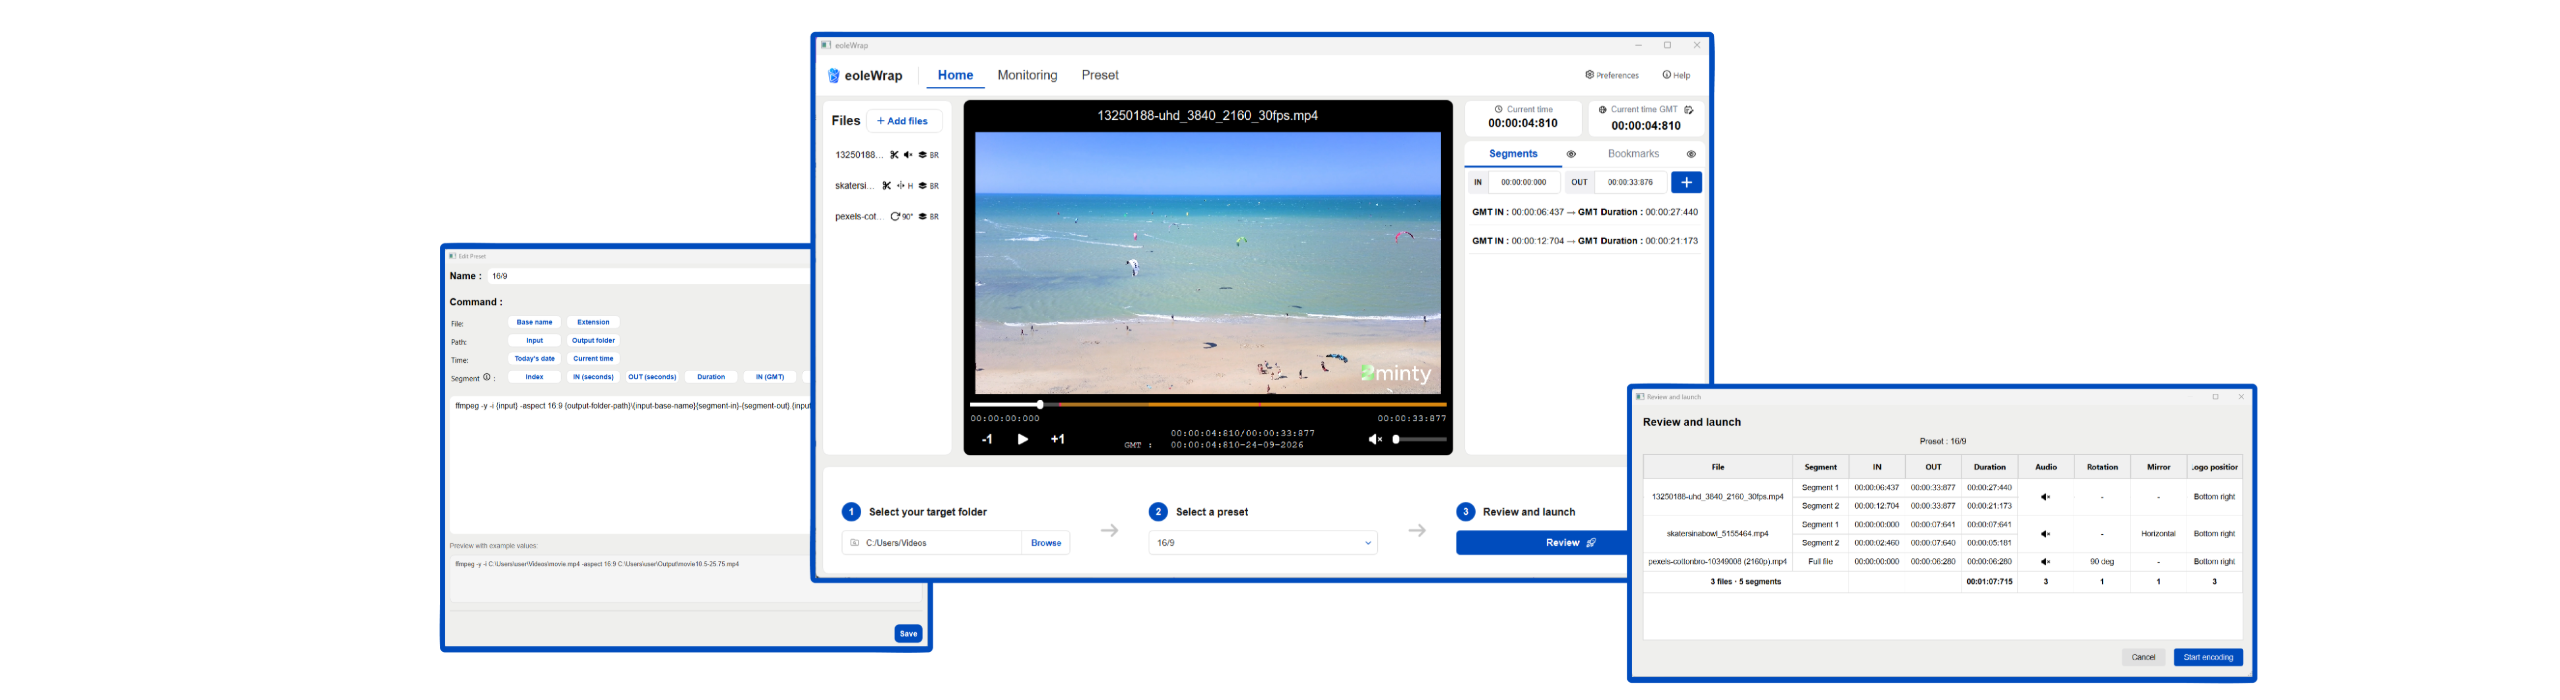Insert the IN (GMT) token
This screenshot has width=2560, height=700.
point(770,378)
